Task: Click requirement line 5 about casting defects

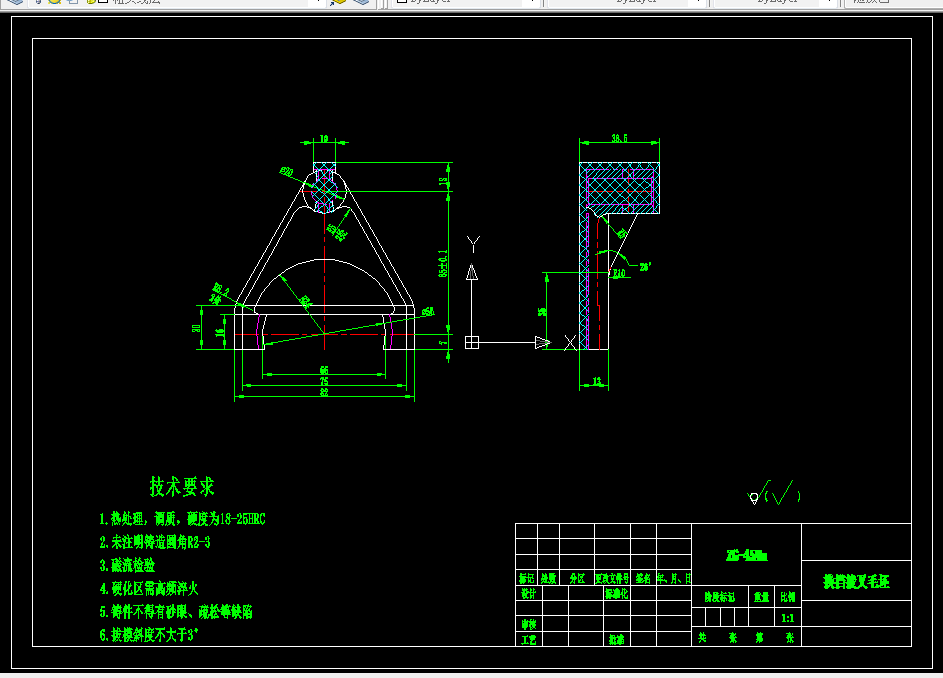Action: pyautogui.click(x=176, y=612)
